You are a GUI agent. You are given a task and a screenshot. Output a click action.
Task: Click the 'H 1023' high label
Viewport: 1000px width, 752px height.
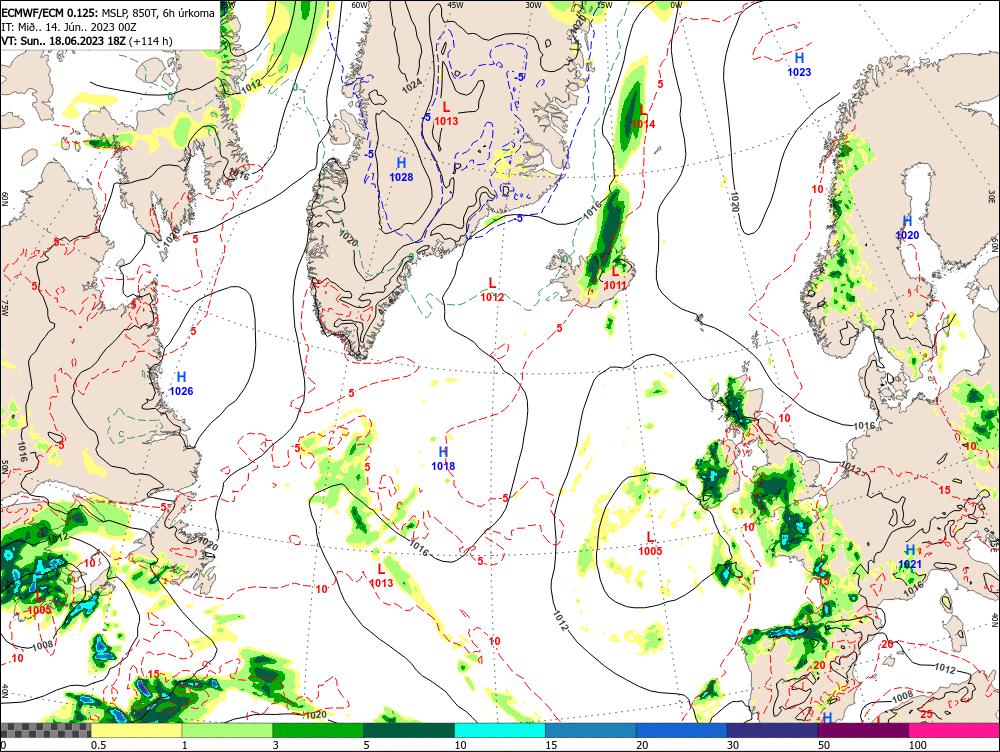799,64
